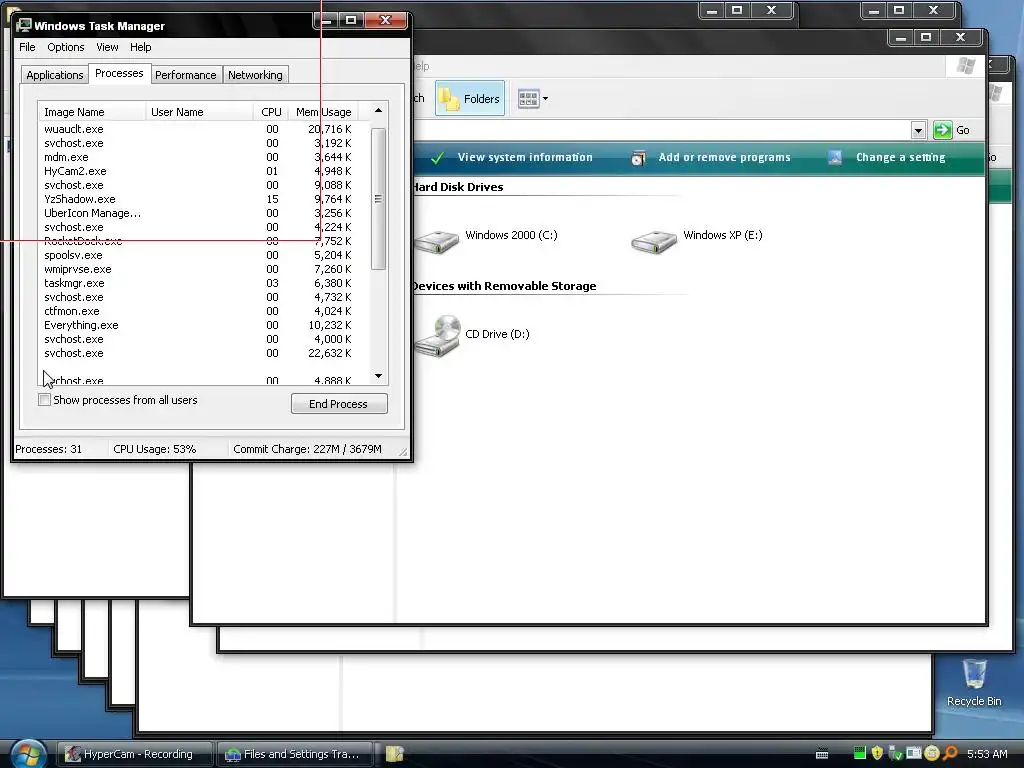Select the Everything.exe process row
This screenshot has height=768, width=1024.
click(x=204, y=325)
